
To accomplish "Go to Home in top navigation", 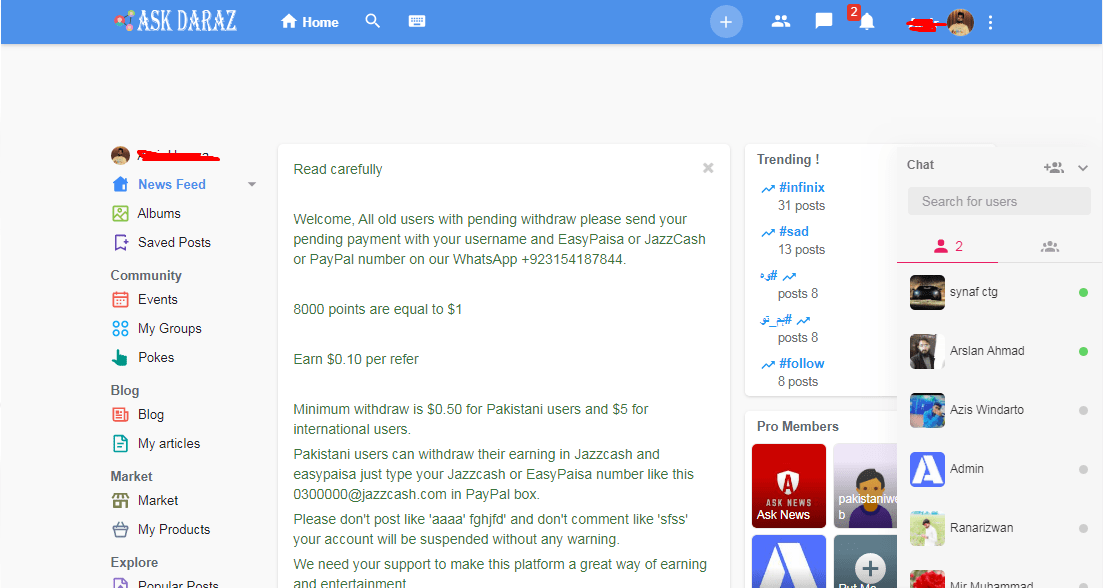I will click(x=309, y=22).
